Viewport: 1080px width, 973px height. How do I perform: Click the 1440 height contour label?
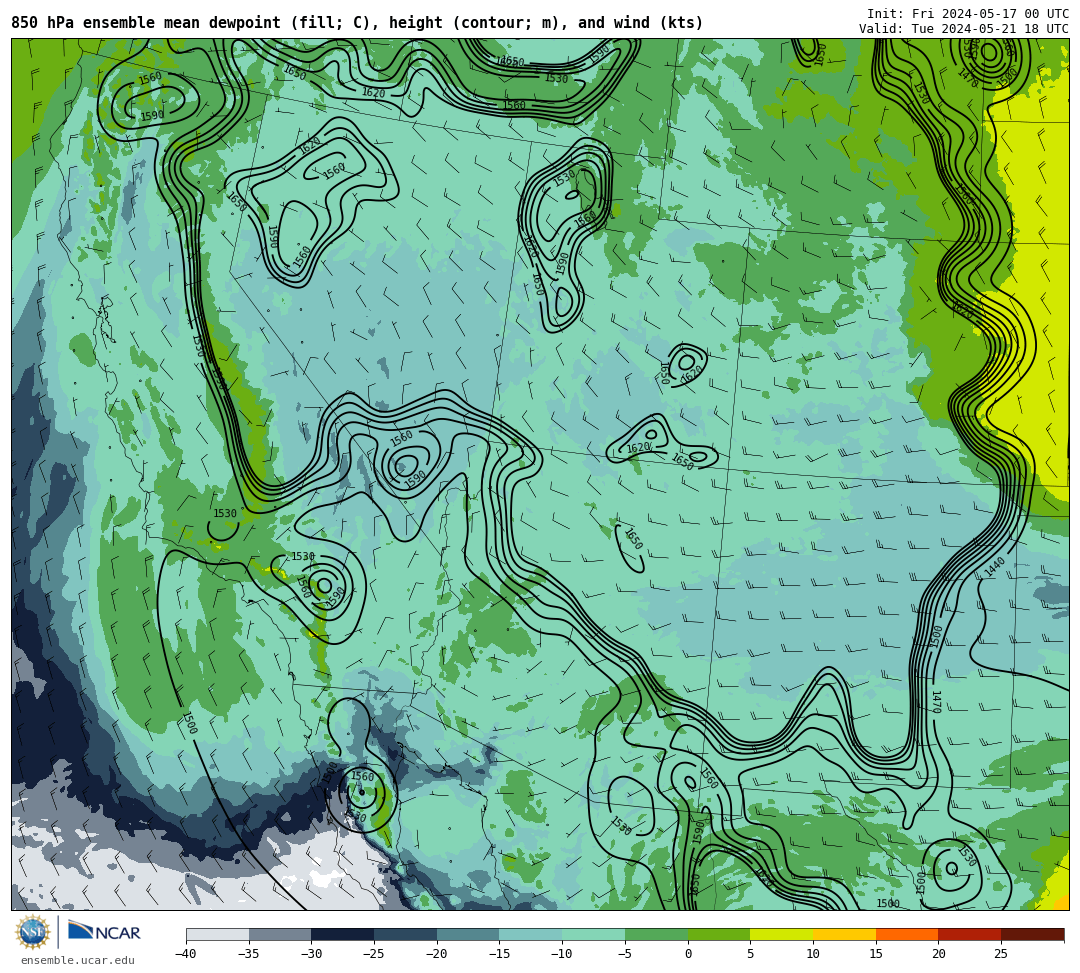(995, 567)
